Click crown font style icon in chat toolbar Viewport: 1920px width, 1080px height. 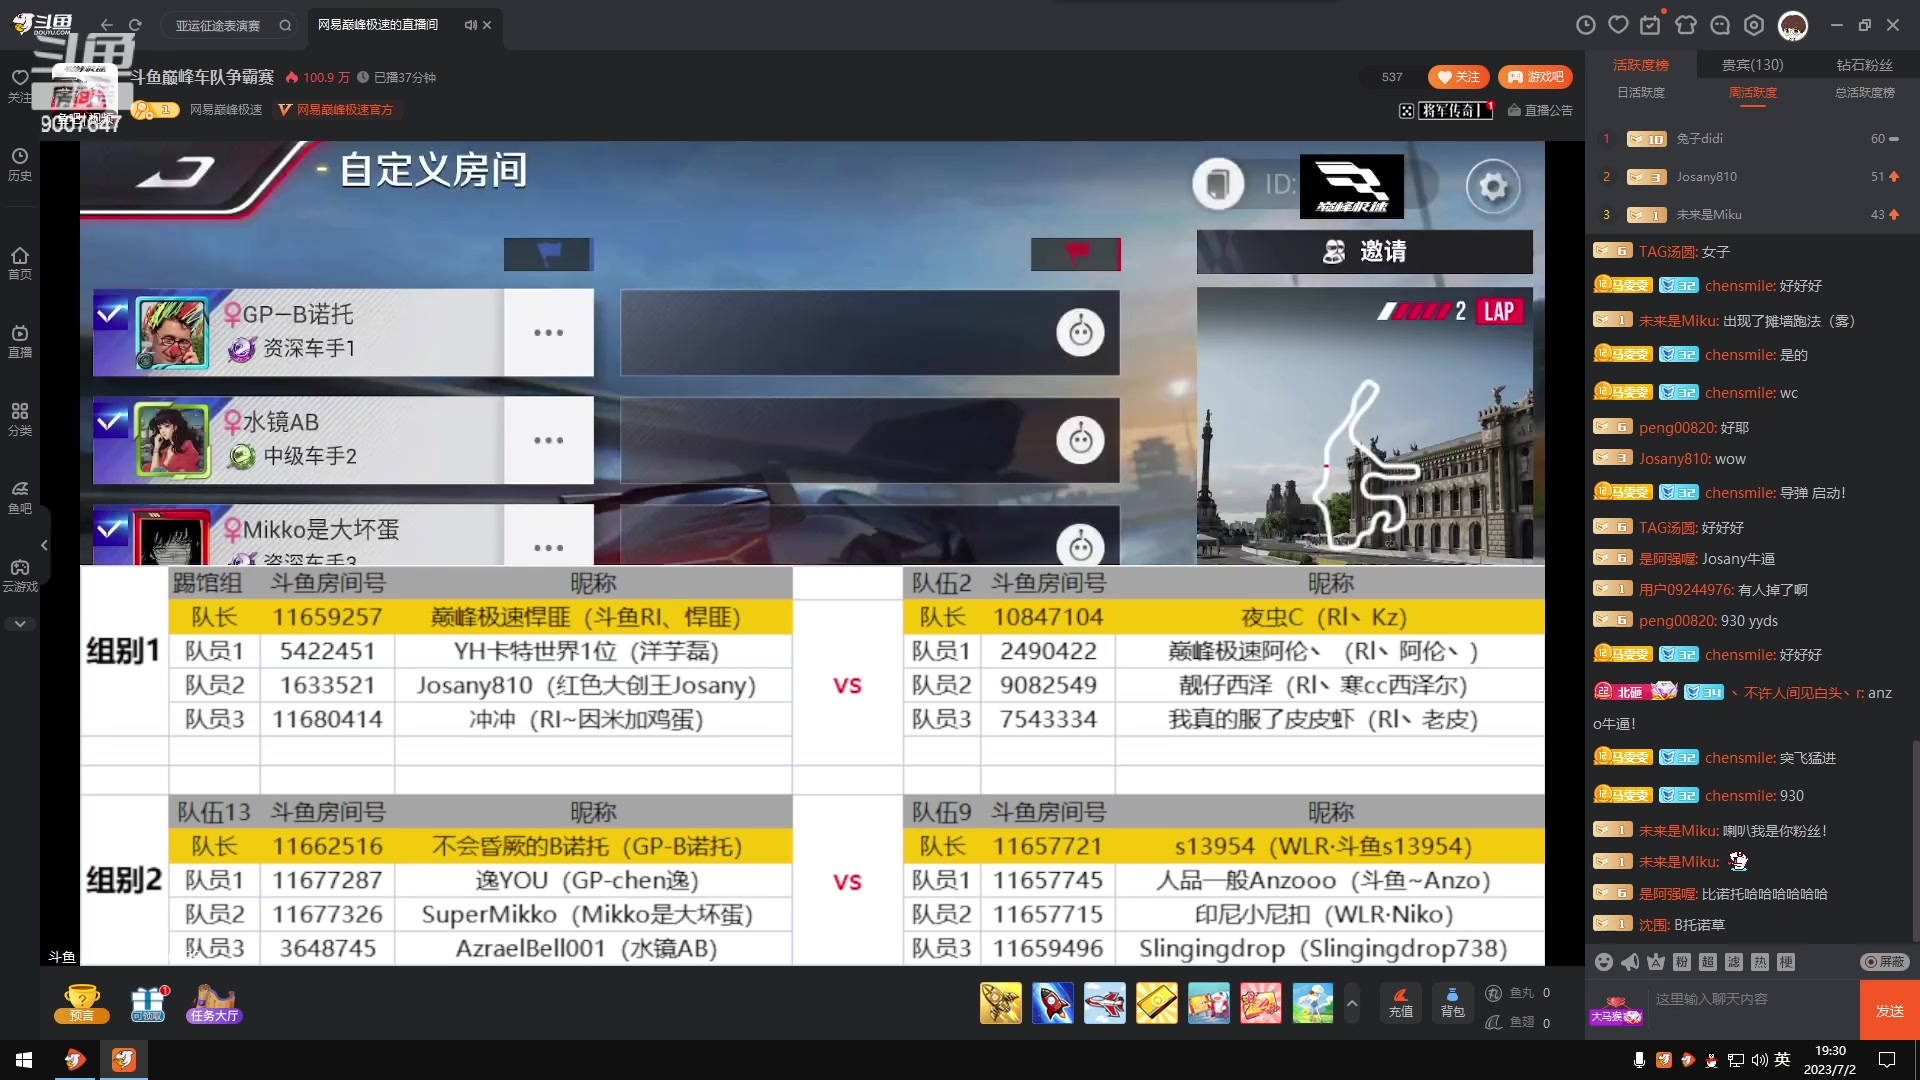1656,961
